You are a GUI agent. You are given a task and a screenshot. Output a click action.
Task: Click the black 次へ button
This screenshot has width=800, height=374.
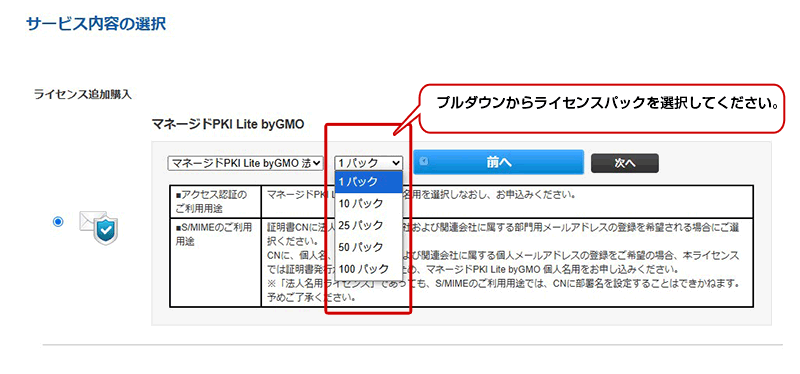[624, 163]
